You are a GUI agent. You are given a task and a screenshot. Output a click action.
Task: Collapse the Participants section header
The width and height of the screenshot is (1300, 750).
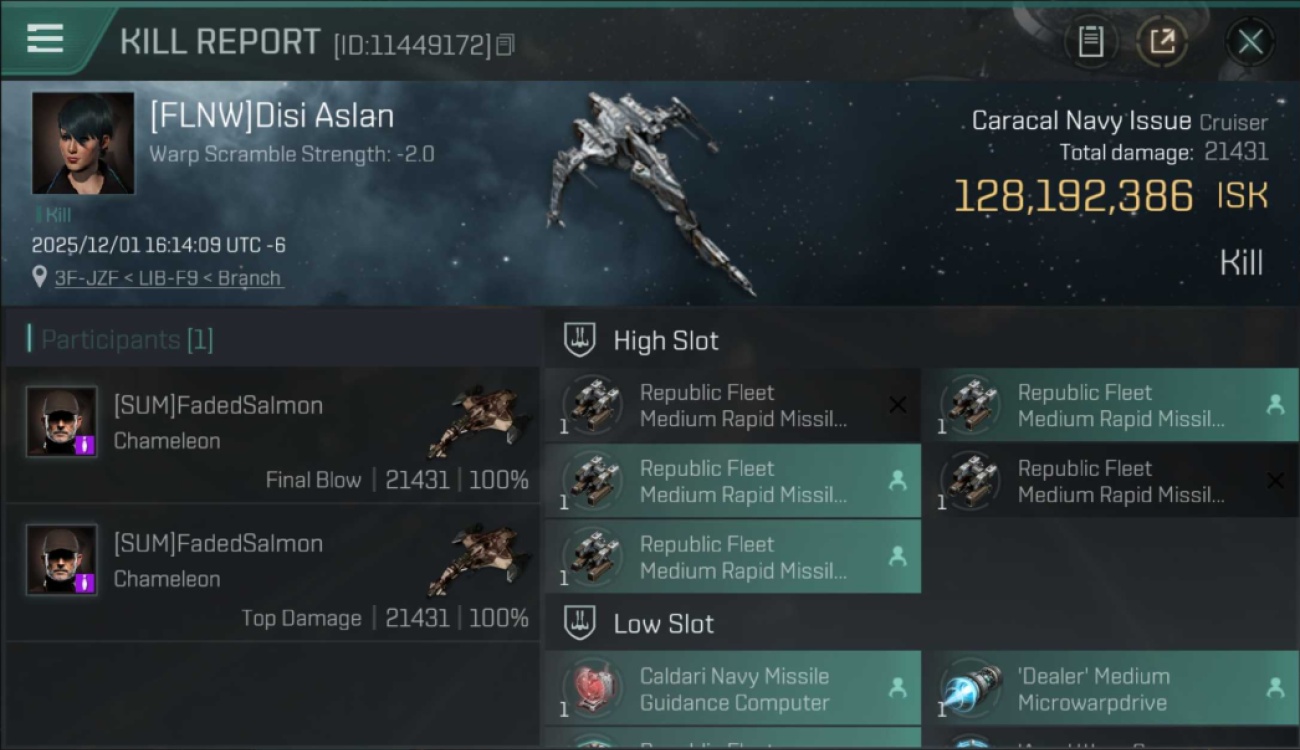pyautogui.click(x=126, y=340)
